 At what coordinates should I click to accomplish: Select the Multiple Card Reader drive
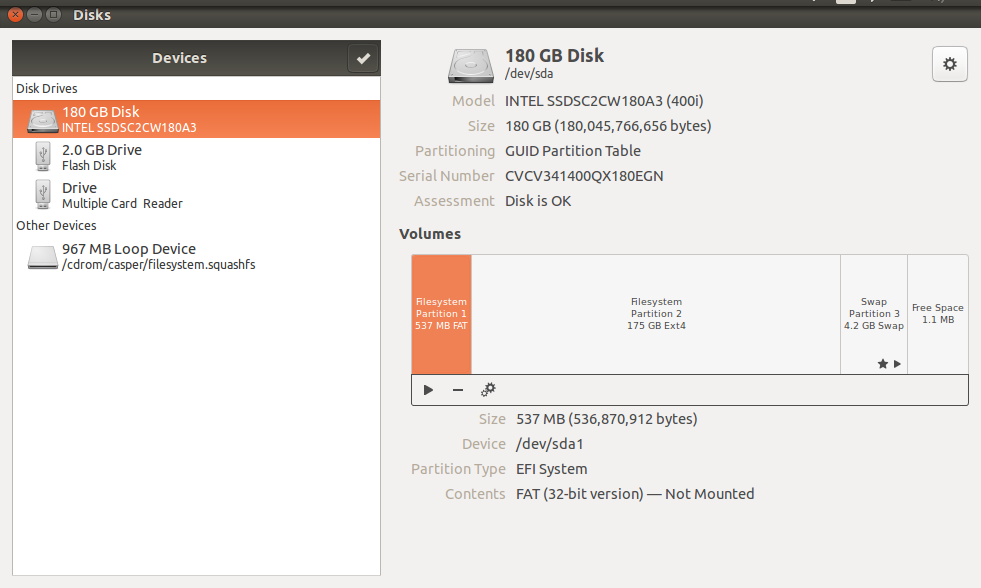196,195
